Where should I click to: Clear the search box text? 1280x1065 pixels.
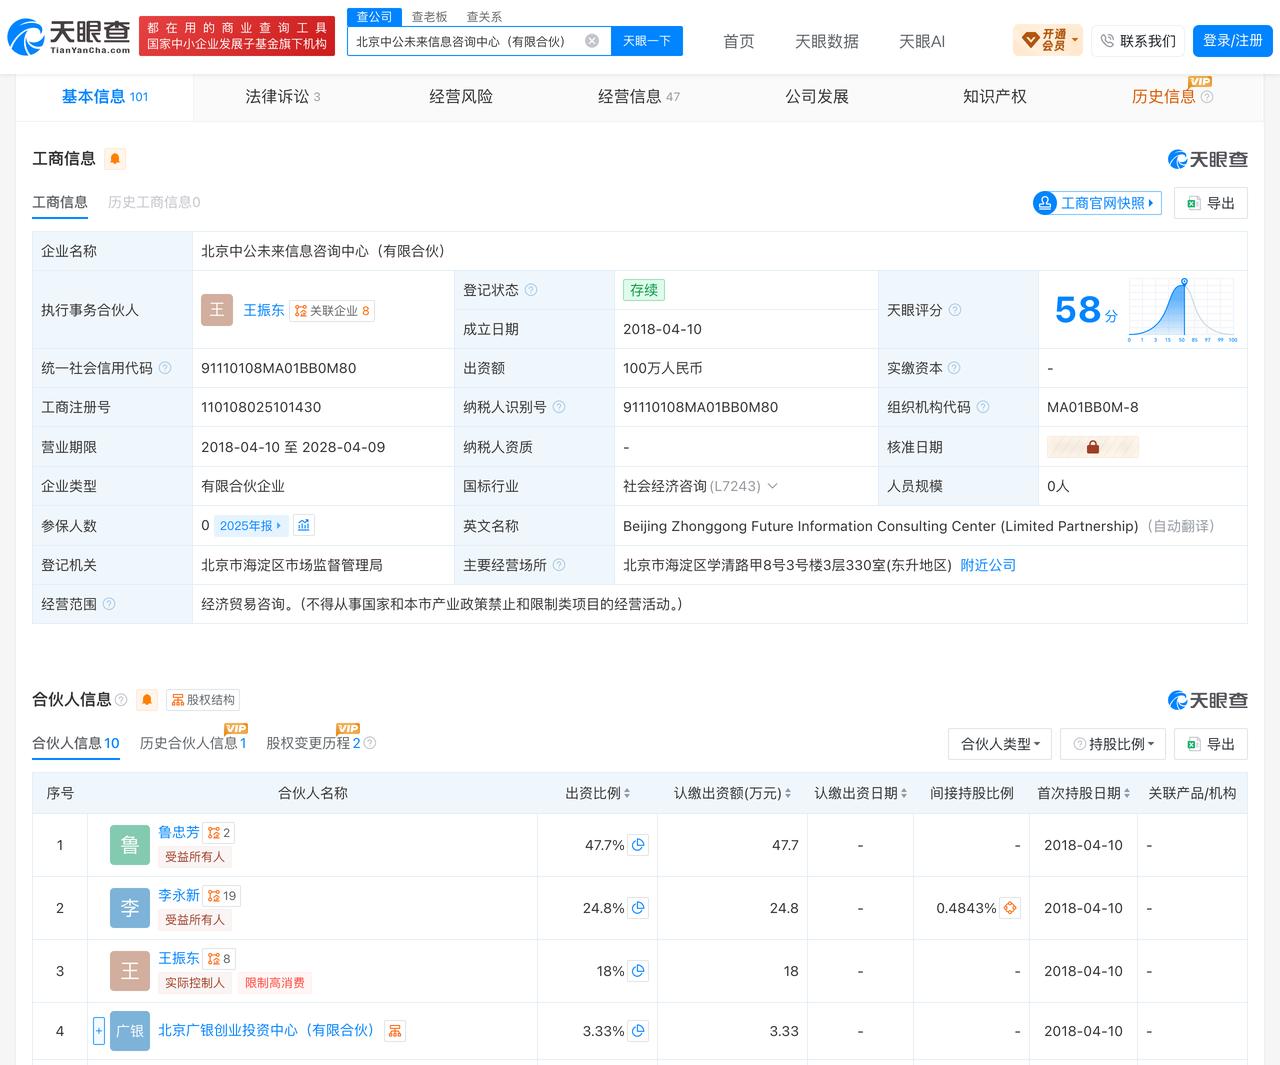tap(592, 41)
